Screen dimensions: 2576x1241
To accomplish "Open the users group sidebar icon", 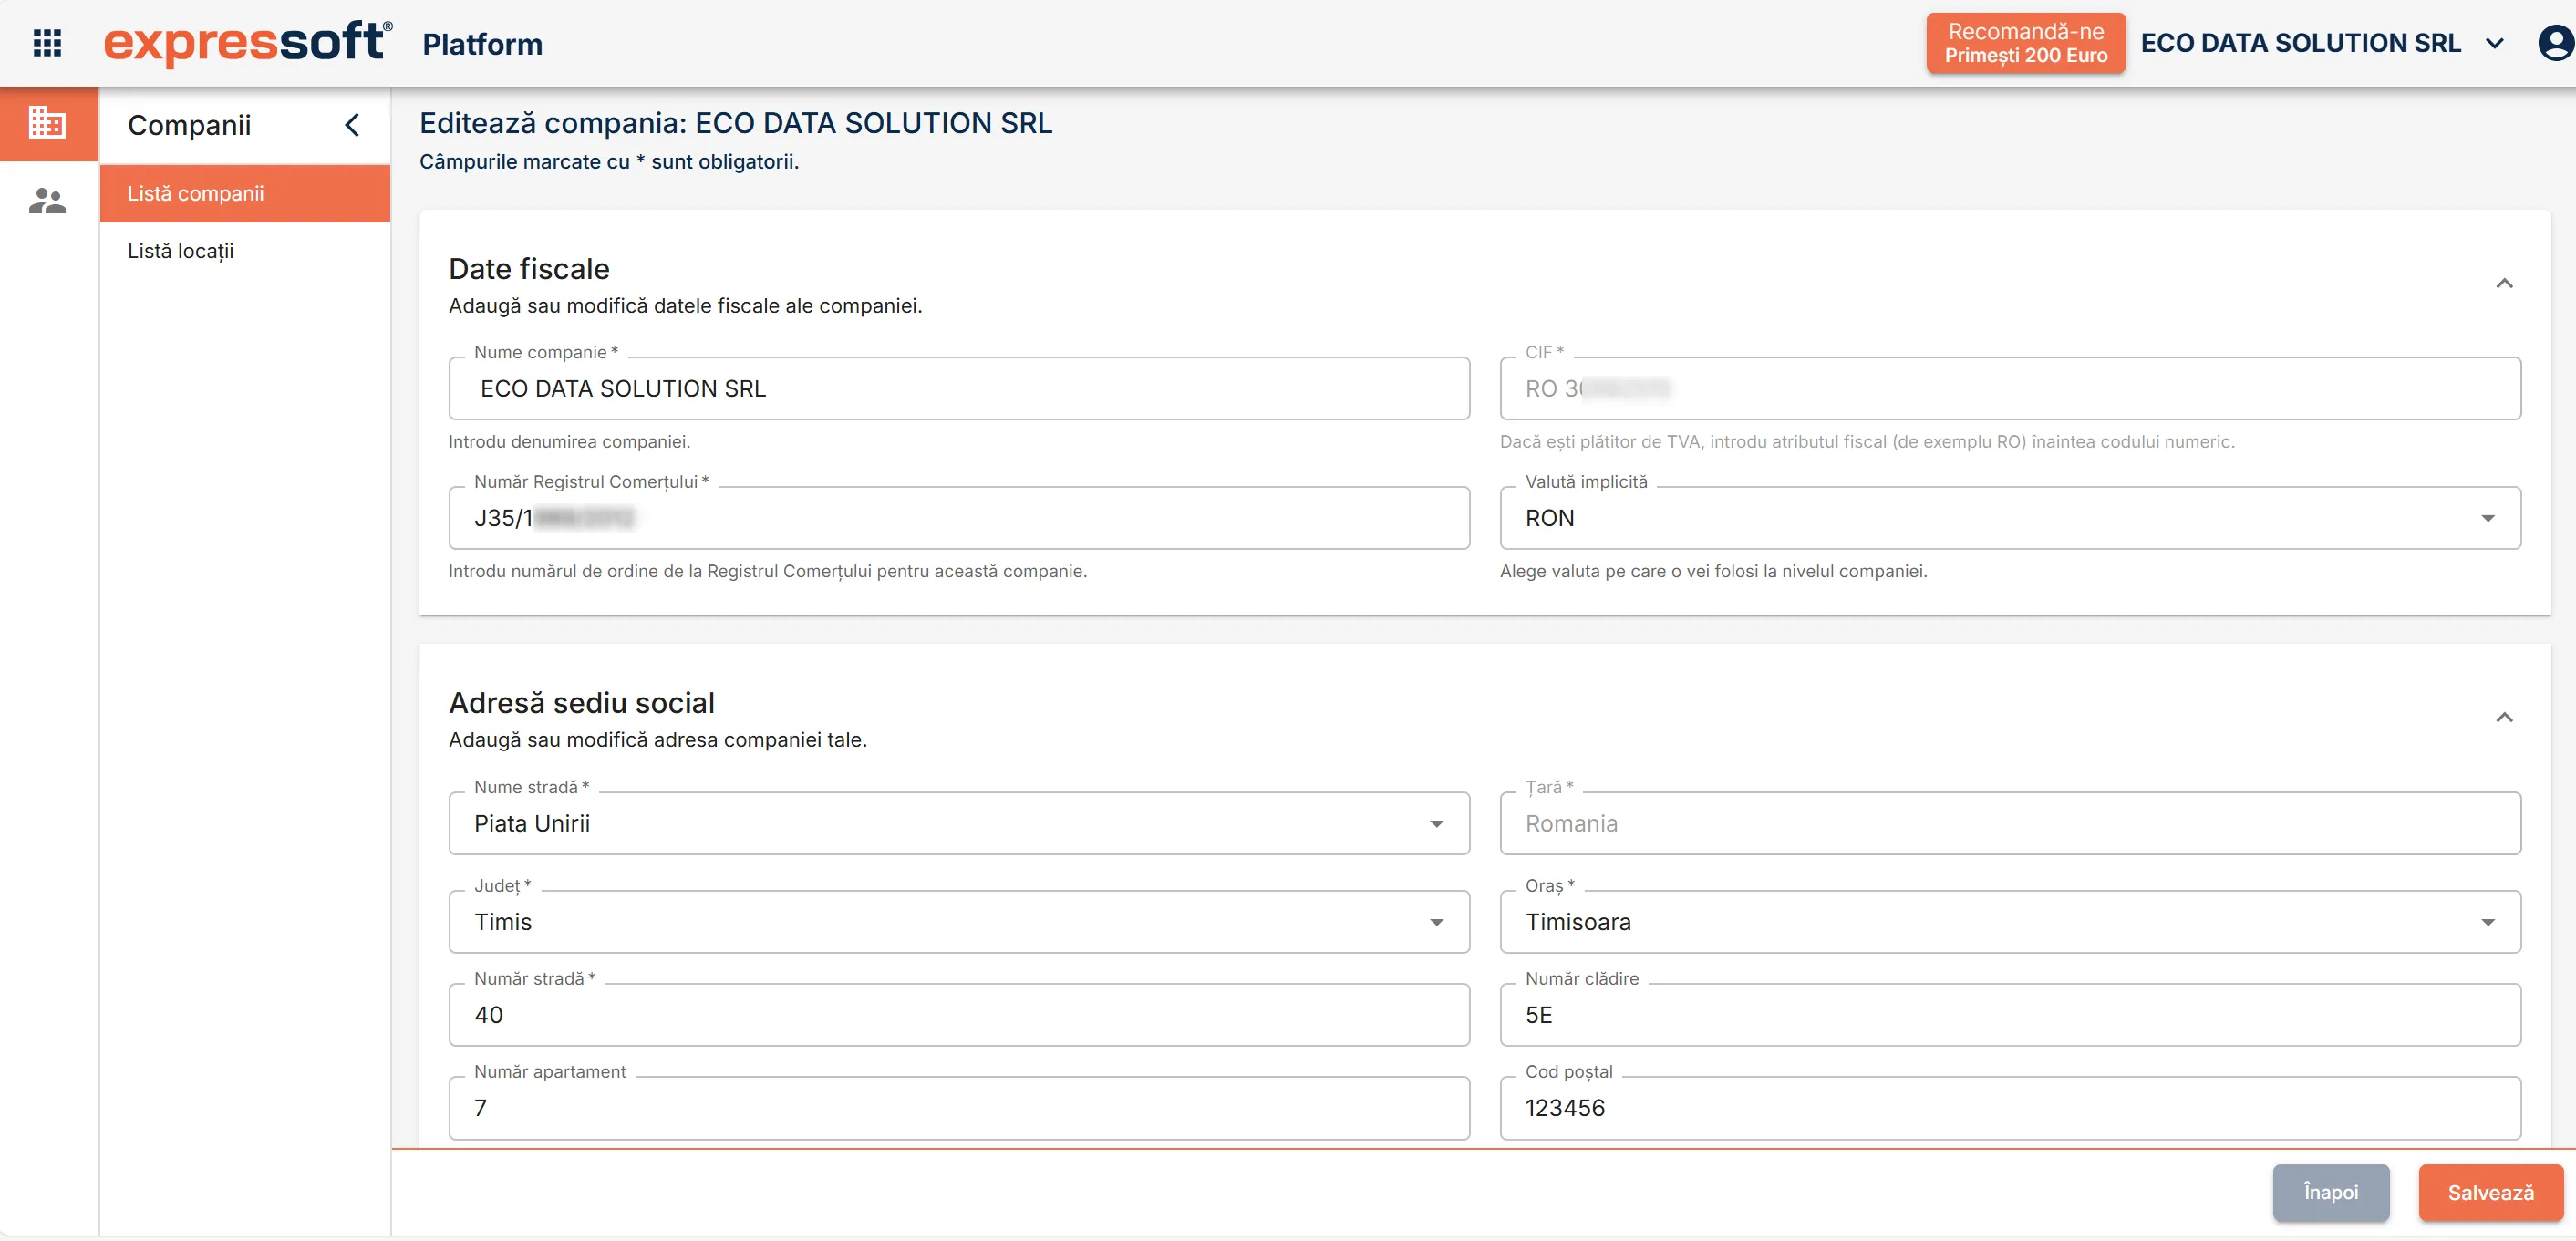I will (x=47, y=201).
